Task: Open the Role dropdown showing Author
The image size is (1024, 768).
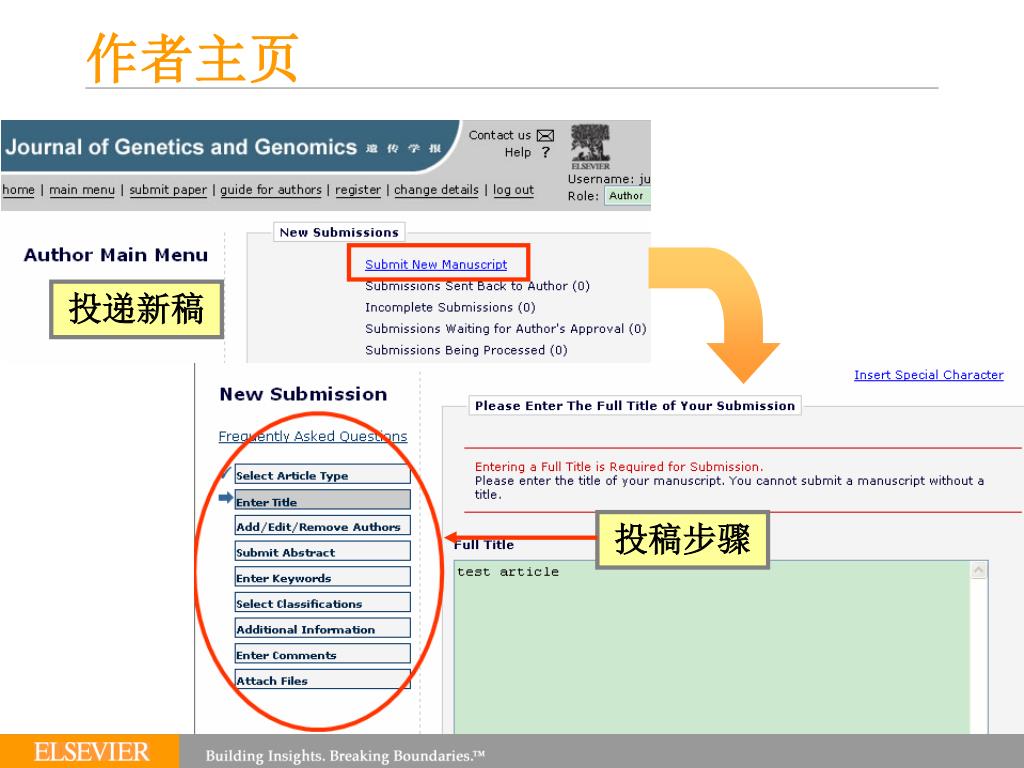Action: 627,196
